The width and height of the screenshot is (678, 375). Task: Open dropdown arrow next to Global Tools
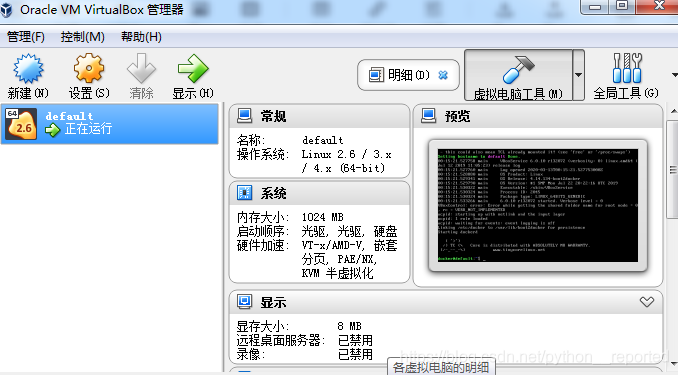[x=675, y=75]
